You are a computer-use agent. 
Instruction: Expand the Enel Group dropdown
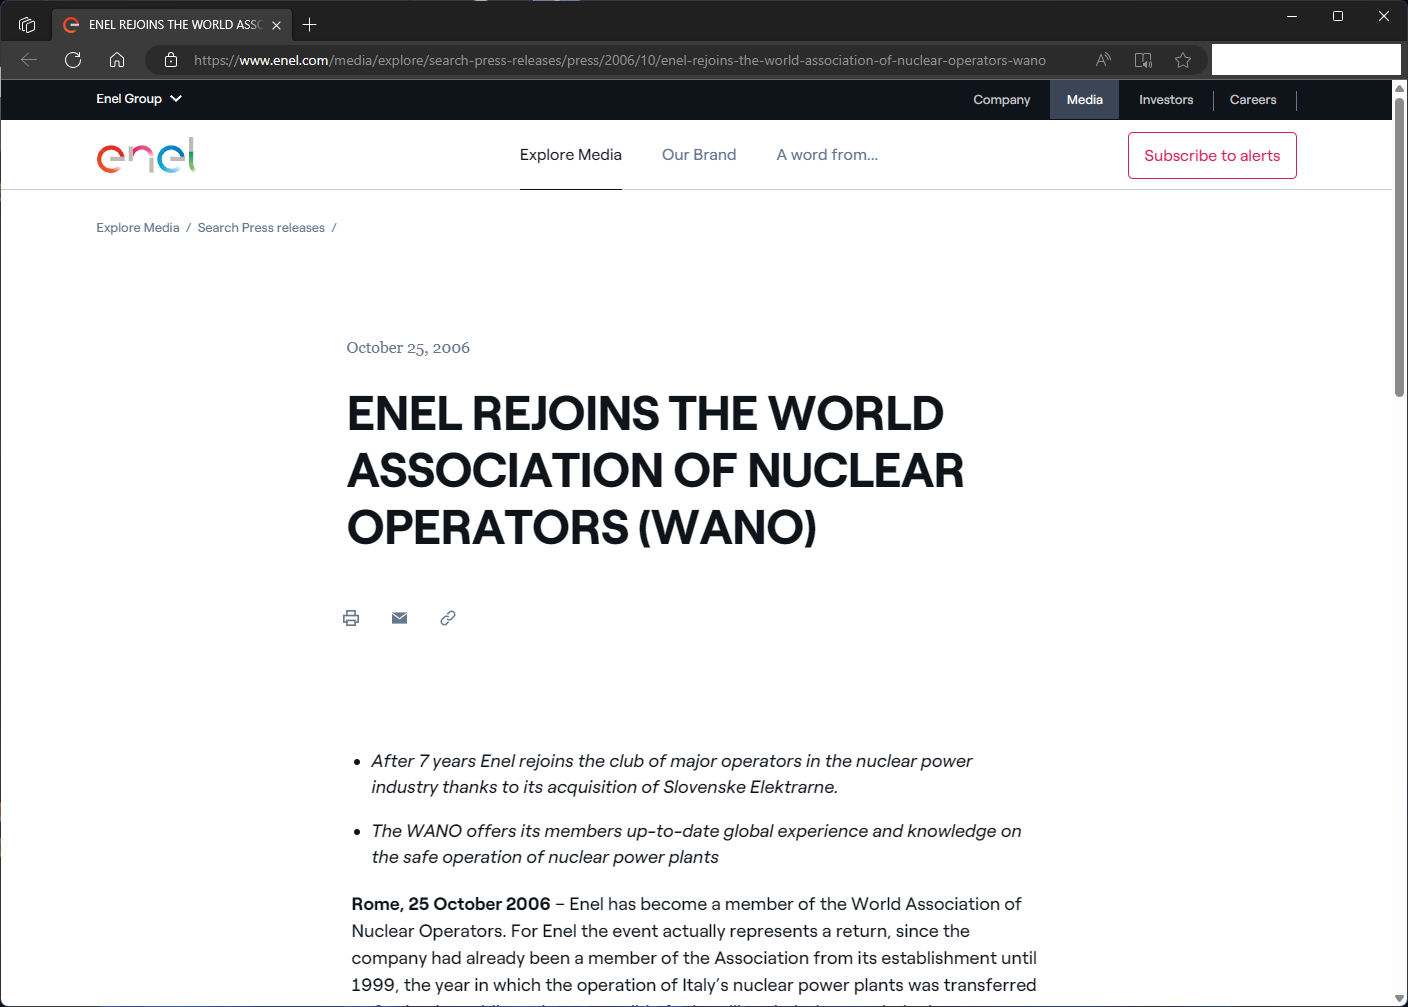[139, 99]
